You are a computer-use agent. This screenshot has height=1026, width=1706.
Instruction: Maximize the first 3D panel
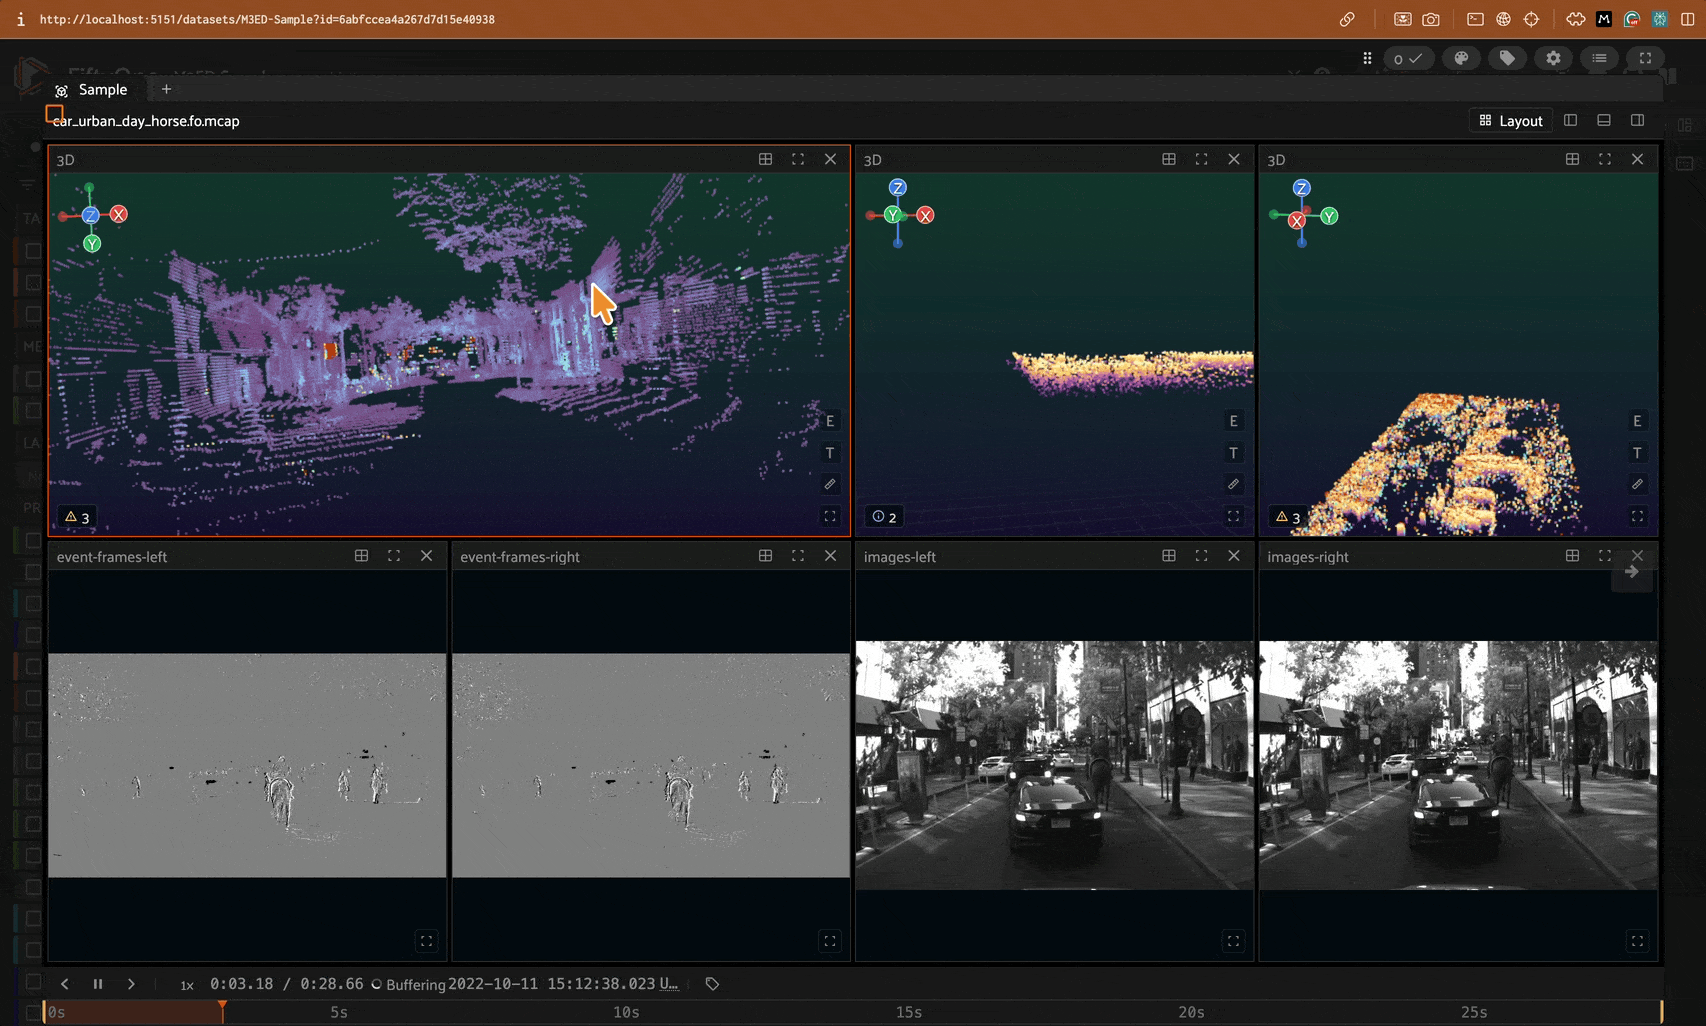[x=798, y=159]
